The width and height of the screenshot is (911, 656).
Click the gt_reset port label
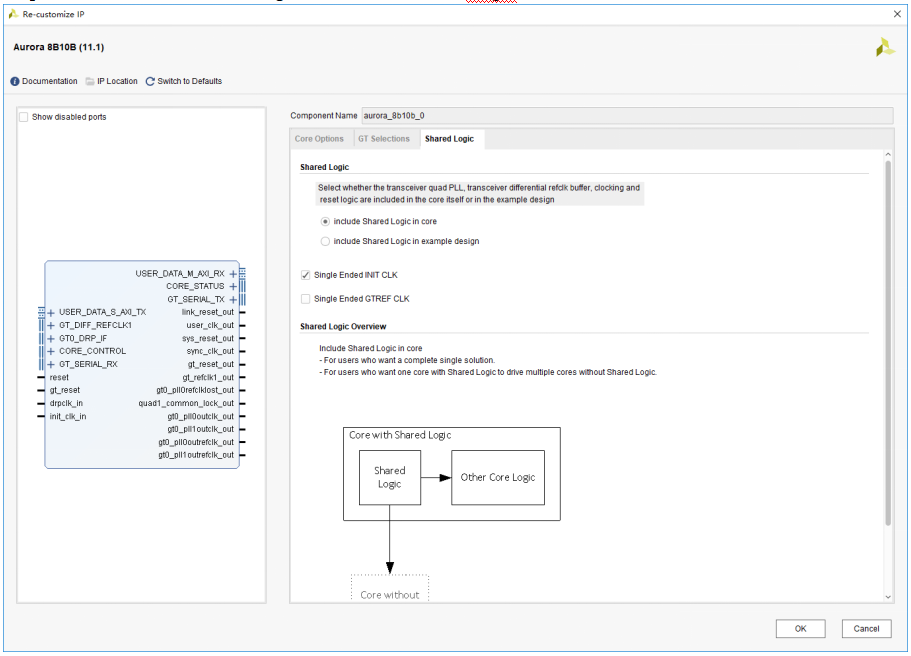tap(64, 390)
